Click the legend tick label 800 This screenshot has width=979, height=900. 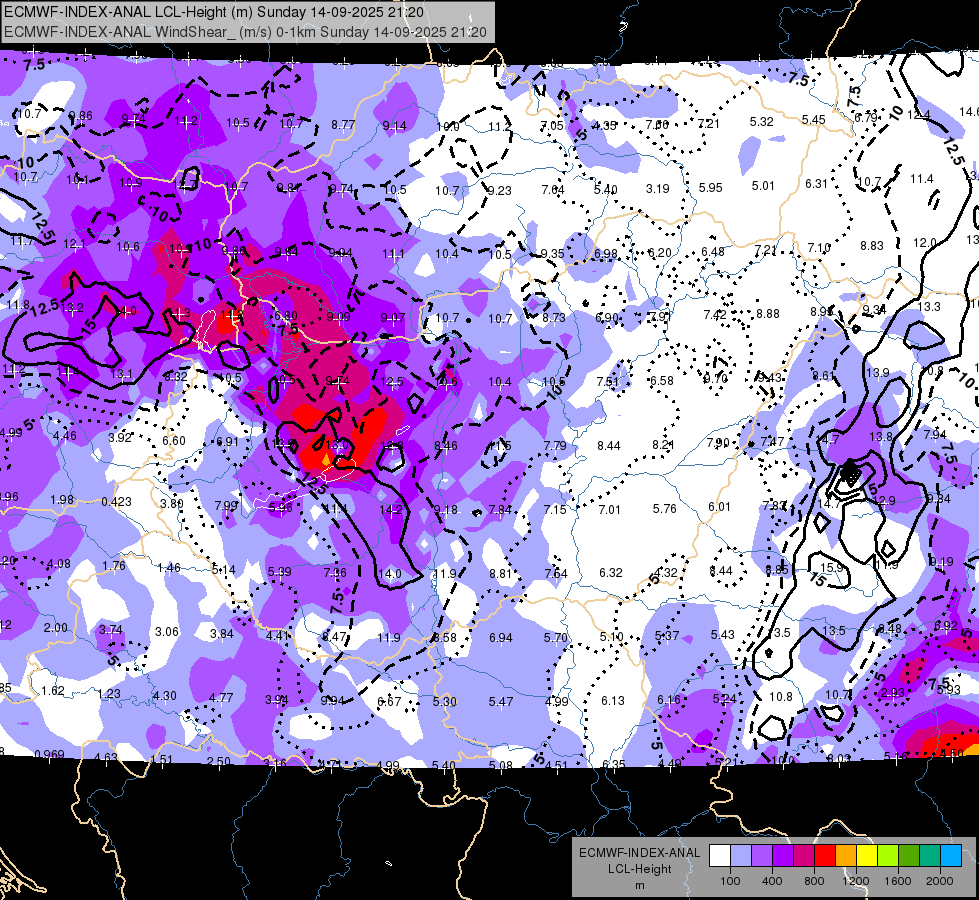click(x=814, y=881)
